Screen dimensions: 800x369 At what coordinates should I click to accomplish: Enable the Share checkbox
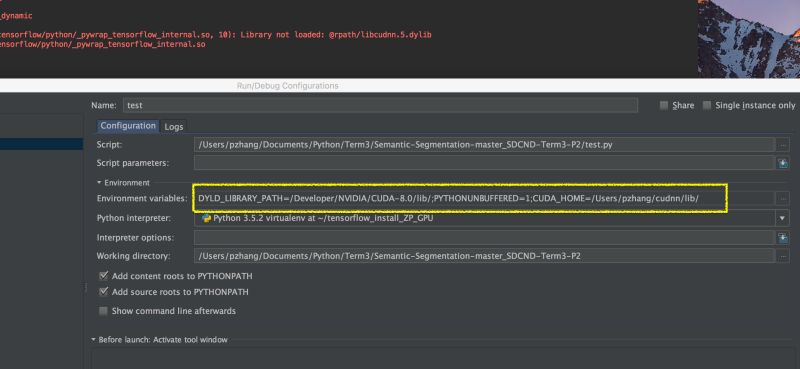coord(664,105)
